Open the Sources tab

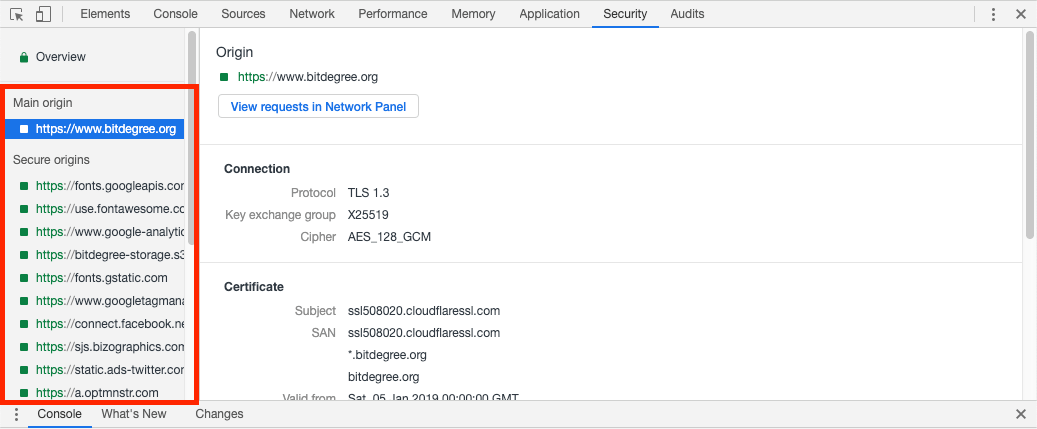[x=243, y=14]
